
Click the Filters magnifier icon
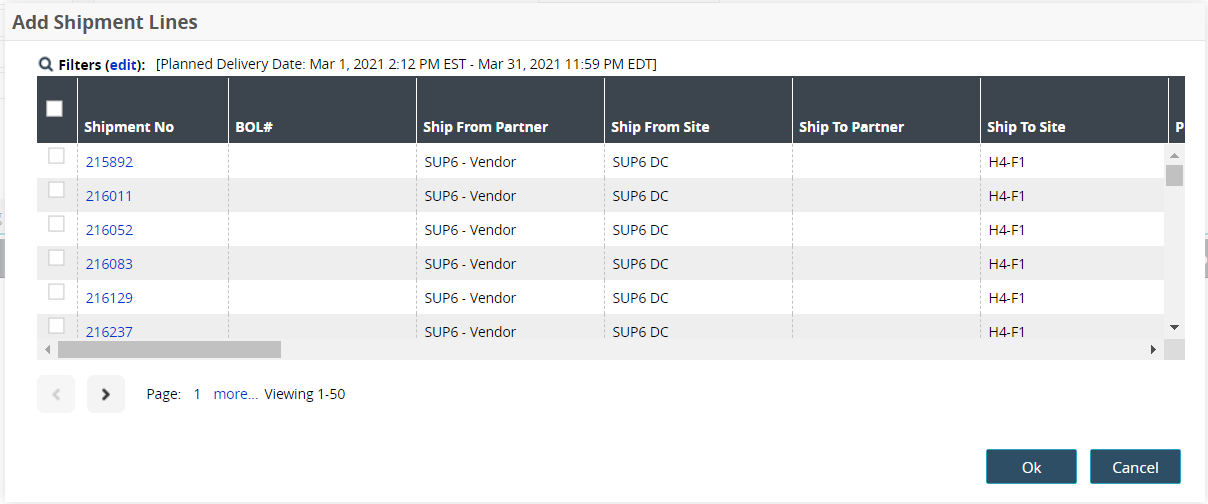[46, 65]
